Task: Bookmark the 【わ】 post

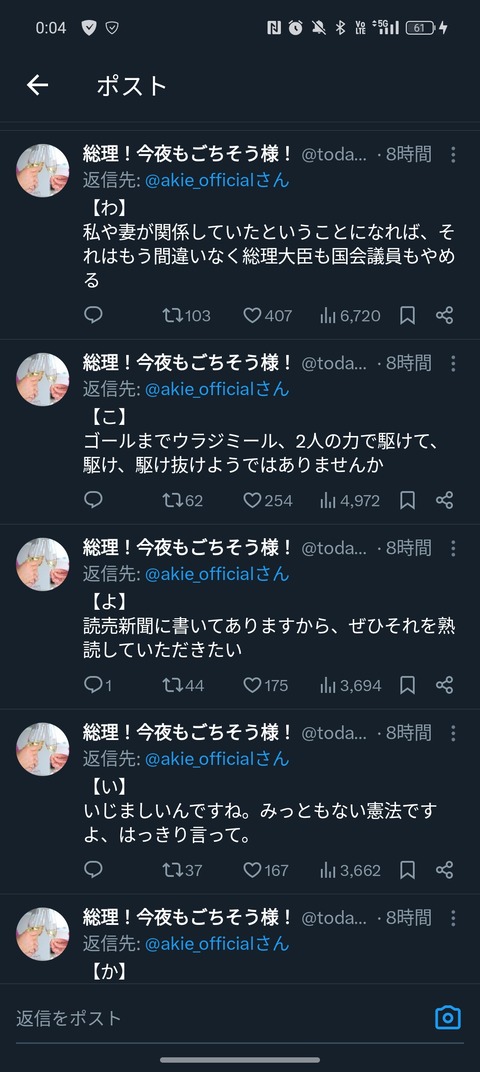Action: 408,315
